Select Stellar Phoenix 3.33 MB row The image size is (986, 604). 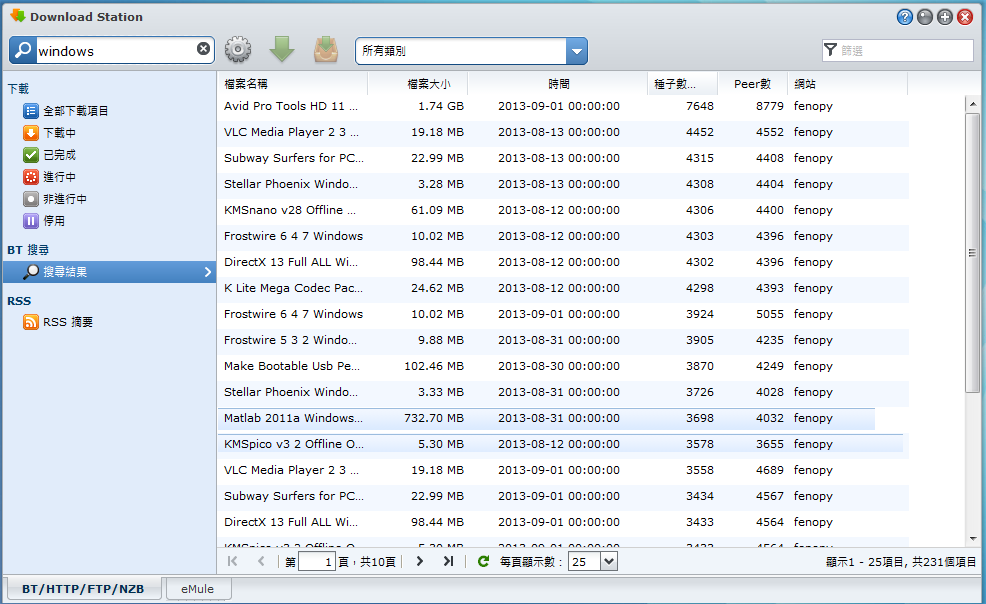click(x=563, y=393)
